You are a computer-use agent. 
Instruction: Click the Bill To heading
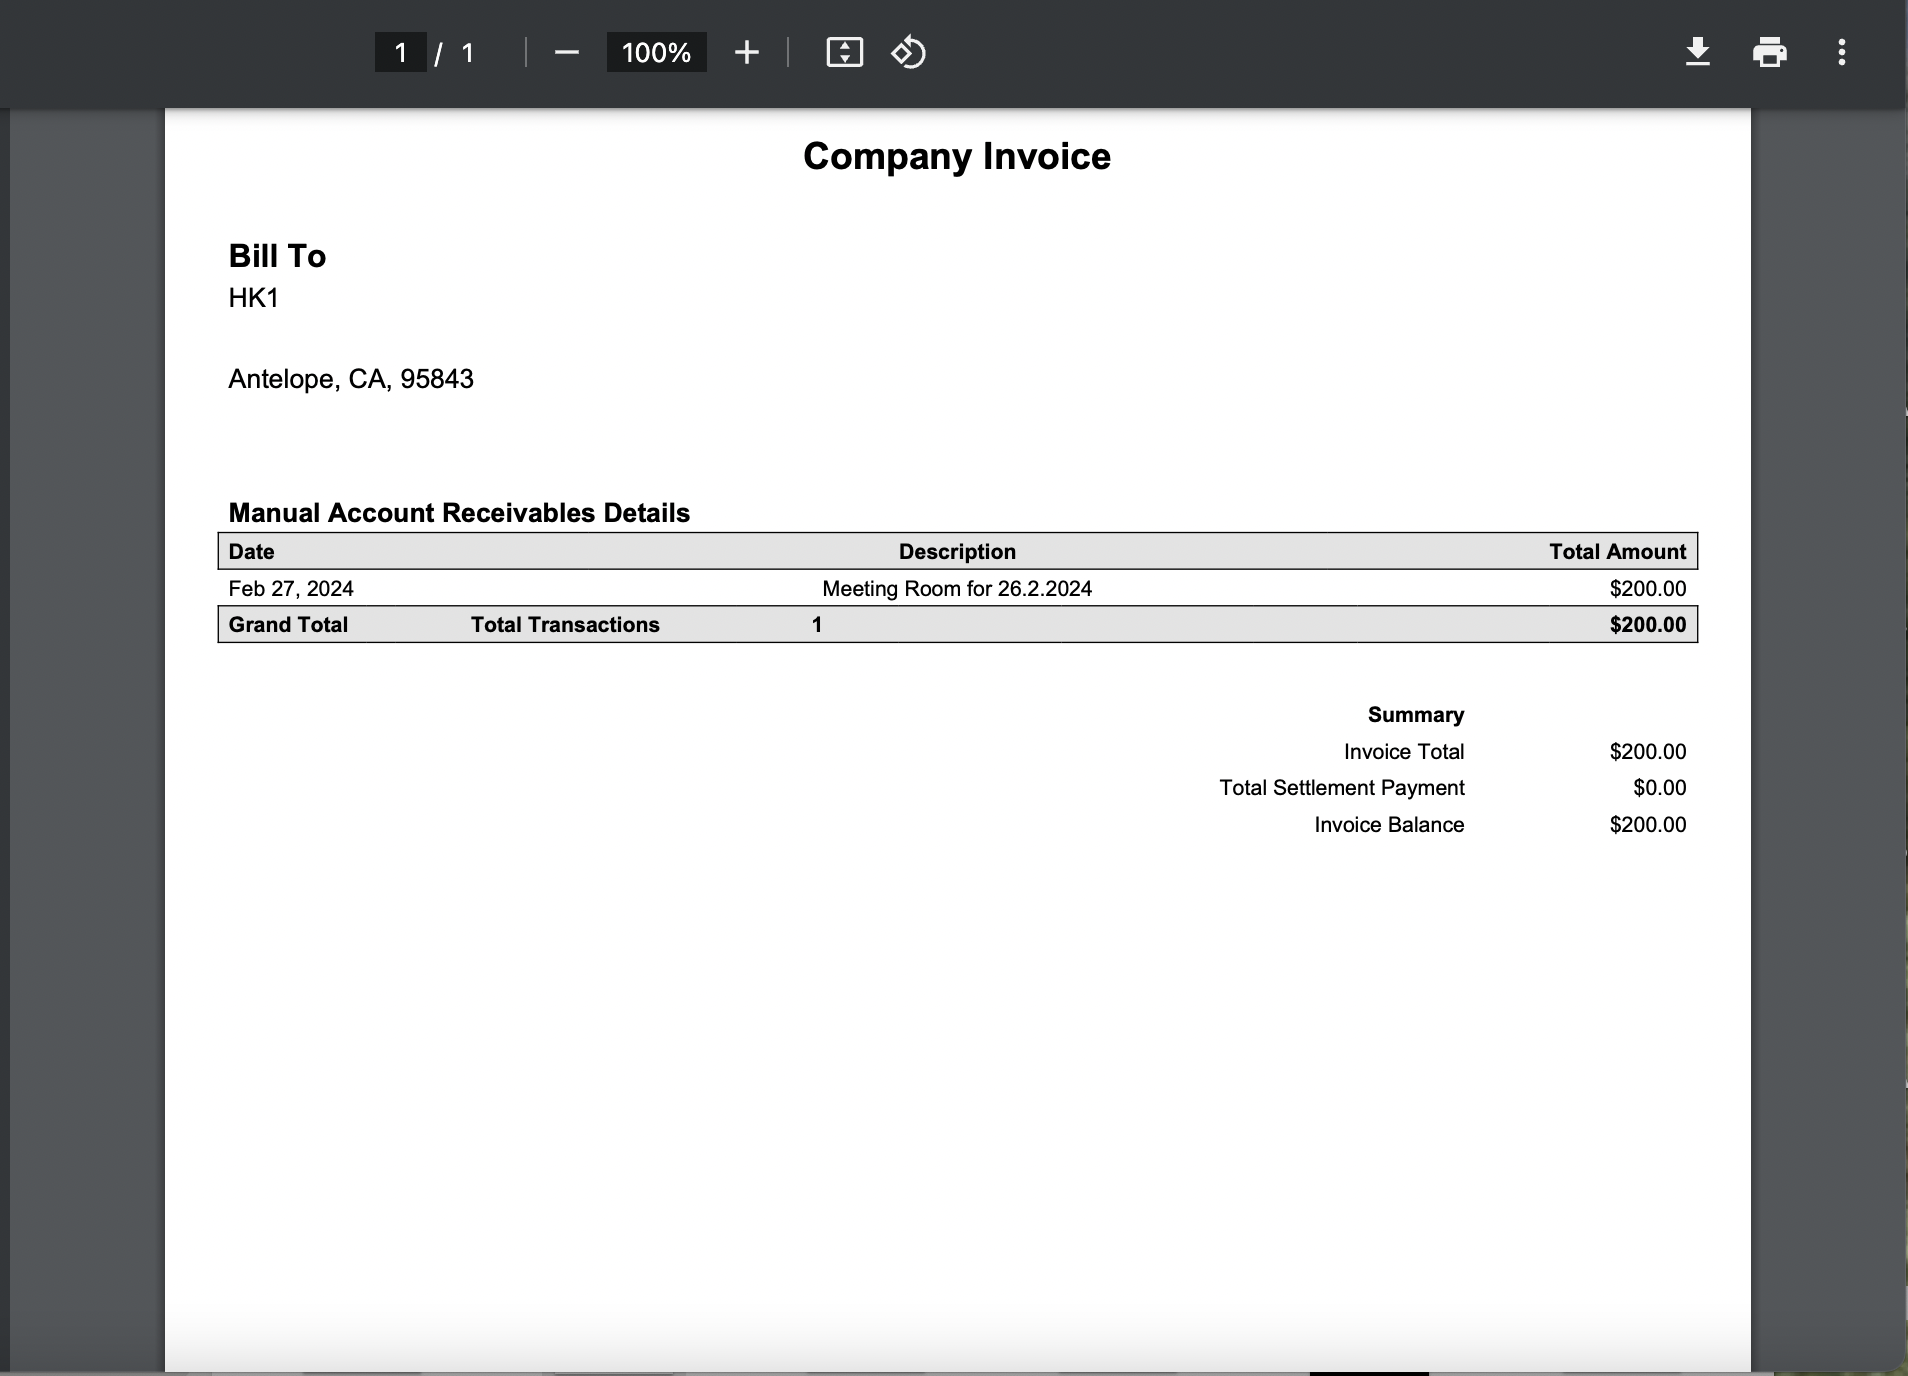(277, 256)
